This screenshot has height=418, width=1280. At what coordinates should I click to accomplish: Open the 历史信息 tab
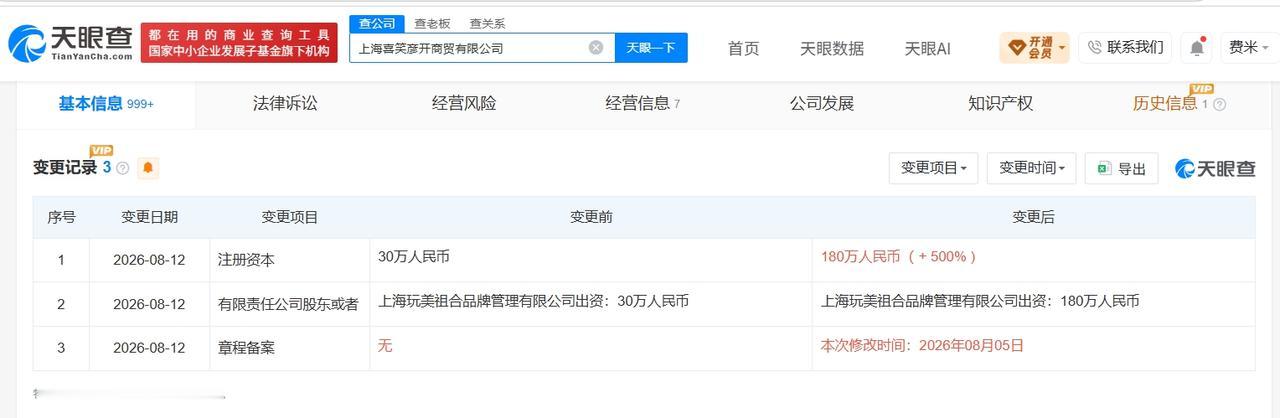point(1164,103)
